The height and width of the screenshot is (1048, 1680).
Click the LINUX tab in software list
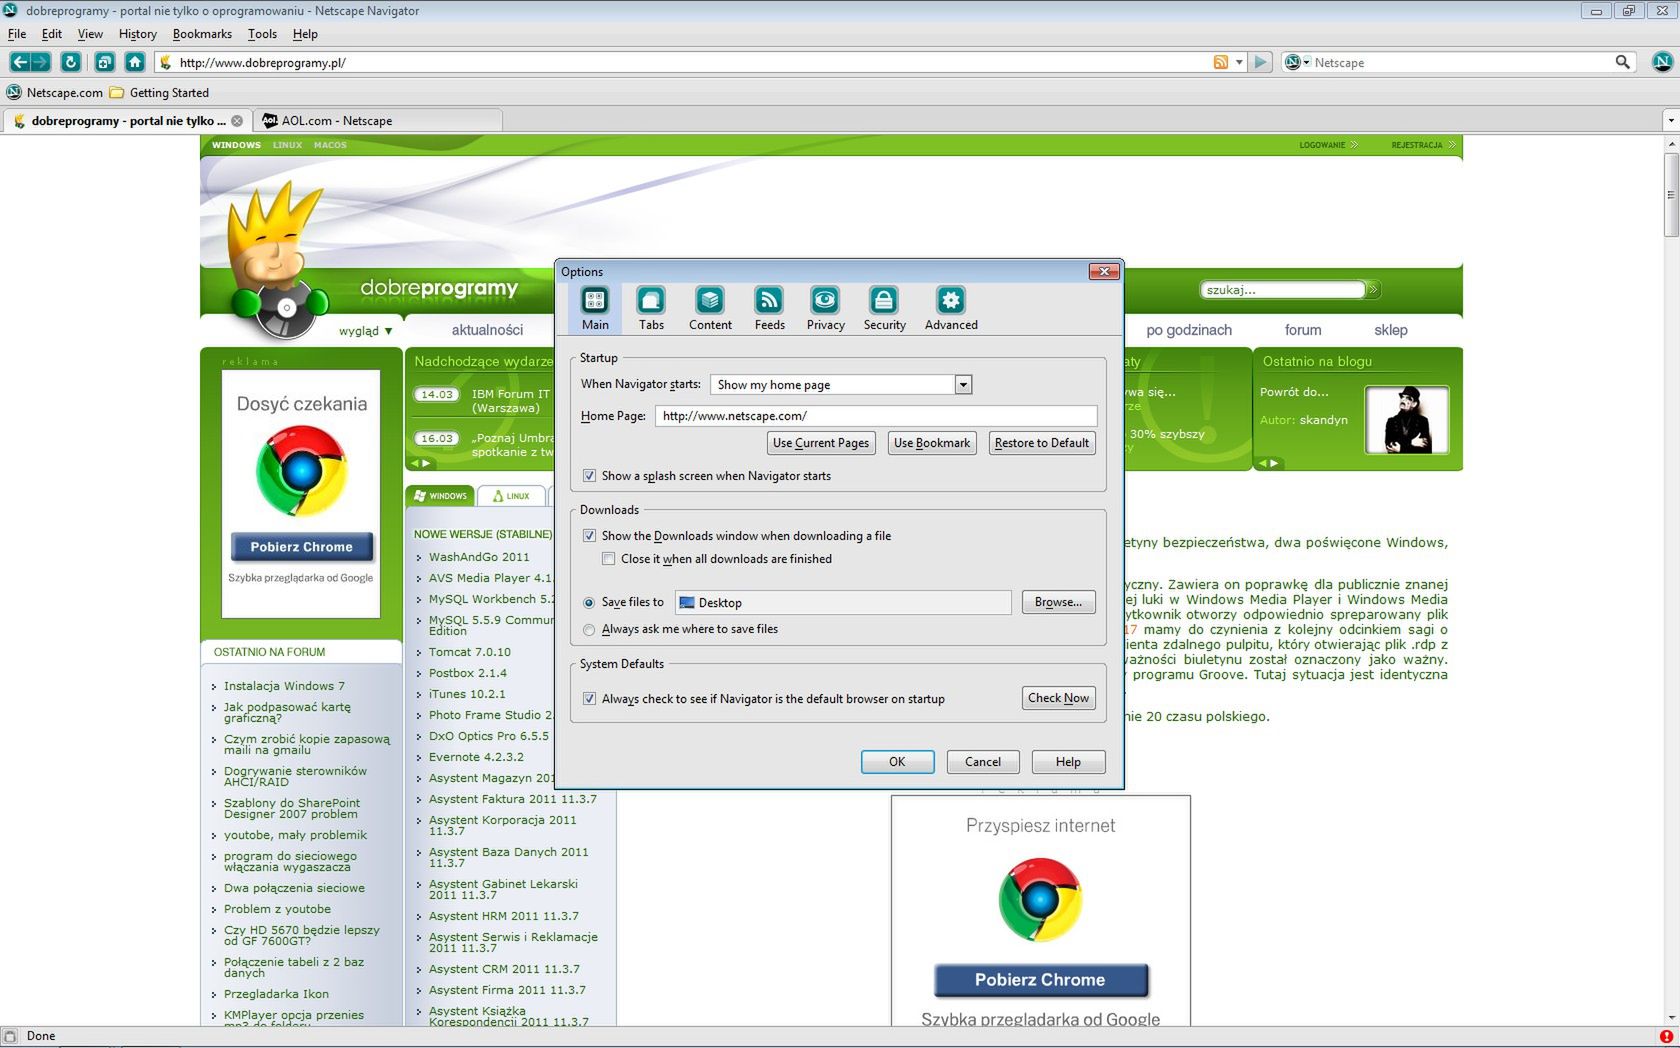(511, 496)
